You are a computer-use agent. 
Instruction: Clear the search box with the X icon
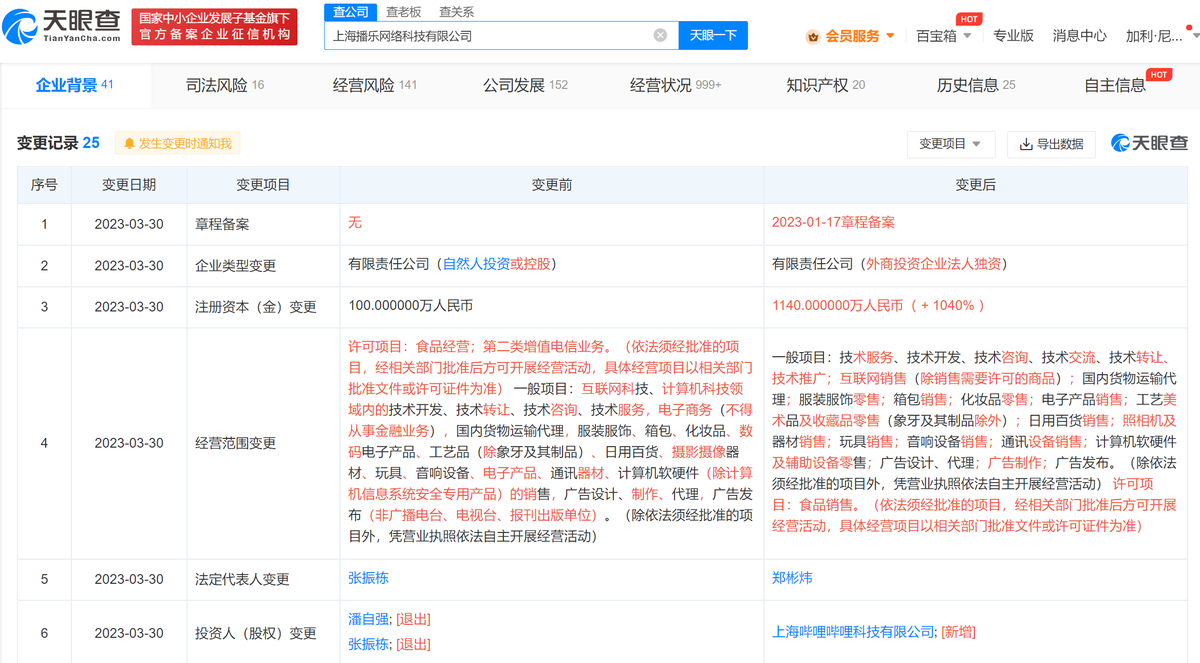pyautogui.click(x=660, y=35)
